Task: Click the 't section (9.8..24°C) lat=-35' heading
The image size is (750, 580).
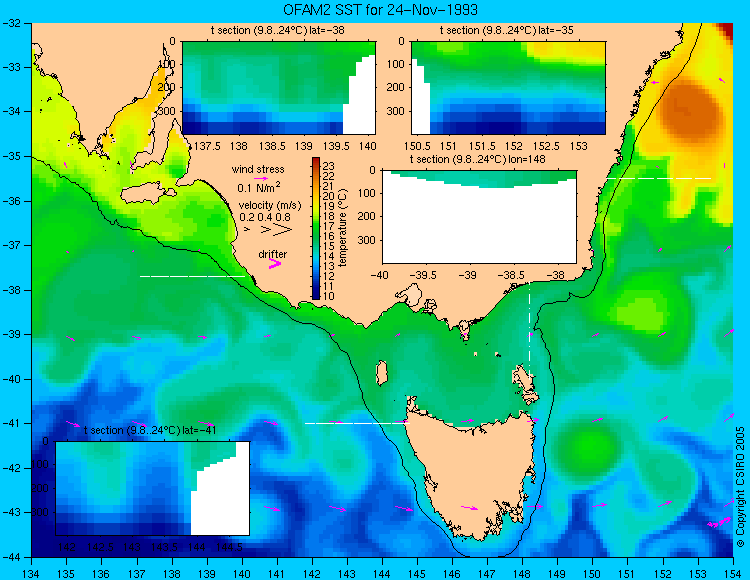Action: 507,31
